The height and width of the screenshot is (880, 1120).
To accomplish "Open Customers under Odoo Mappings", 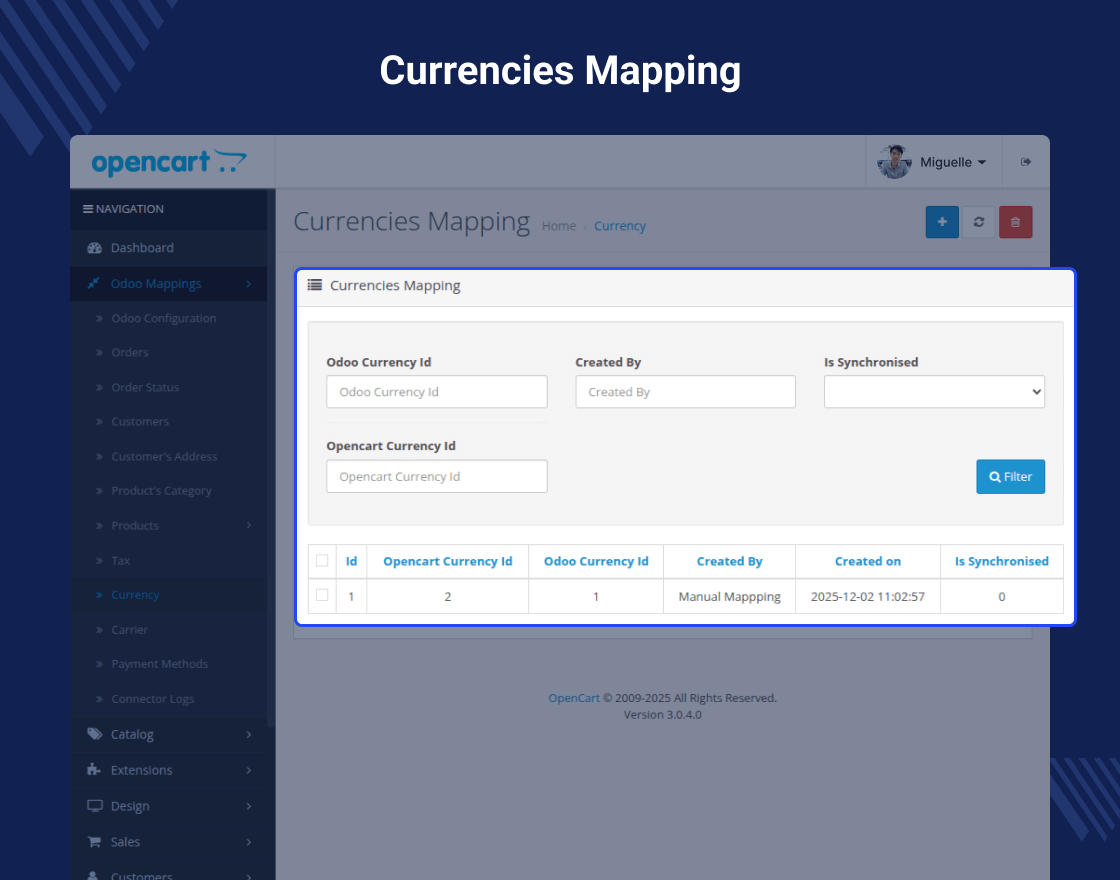I will pyautogui.click(x=140, y=421).
